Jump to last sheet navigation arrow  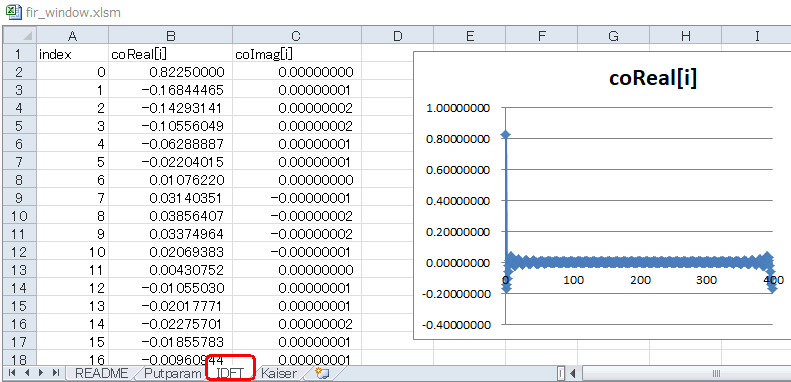56,373
